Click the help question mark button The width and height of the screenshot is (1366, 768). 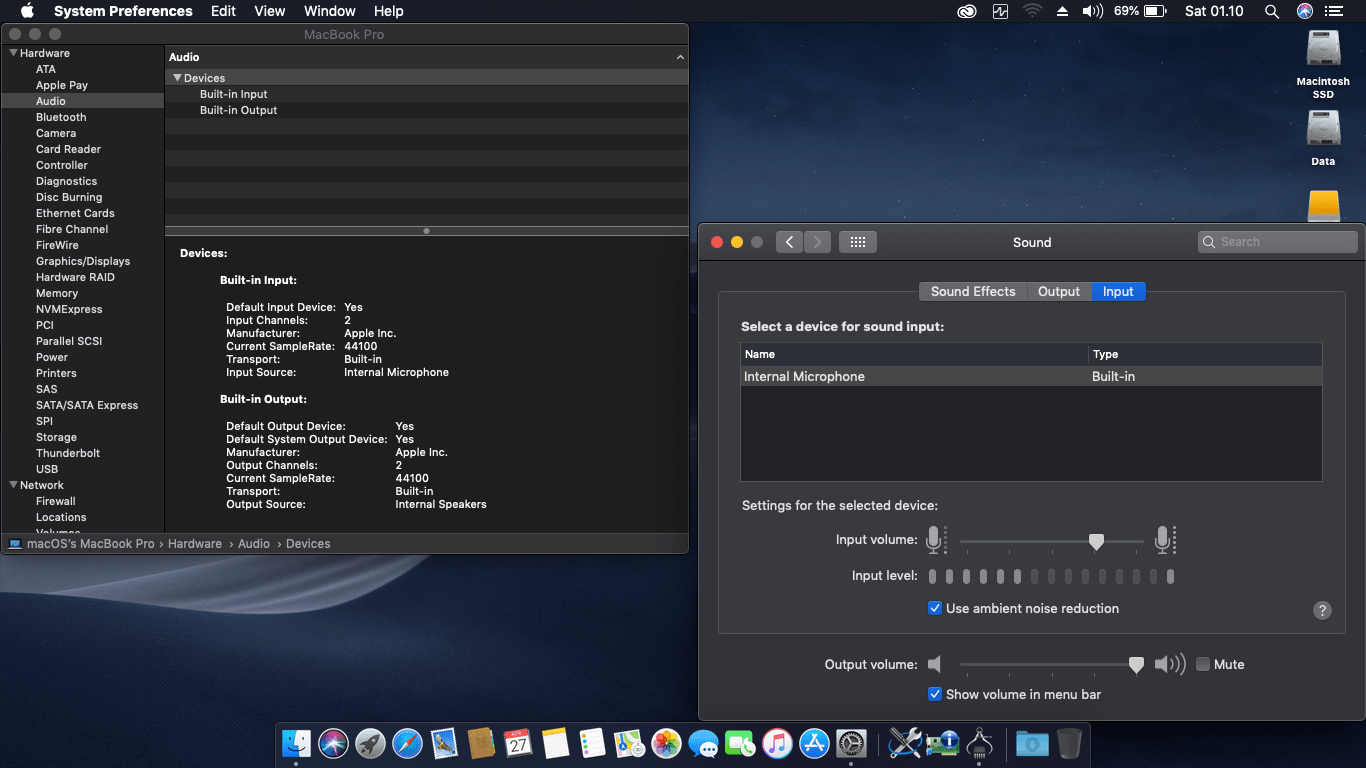(1322, 610)
